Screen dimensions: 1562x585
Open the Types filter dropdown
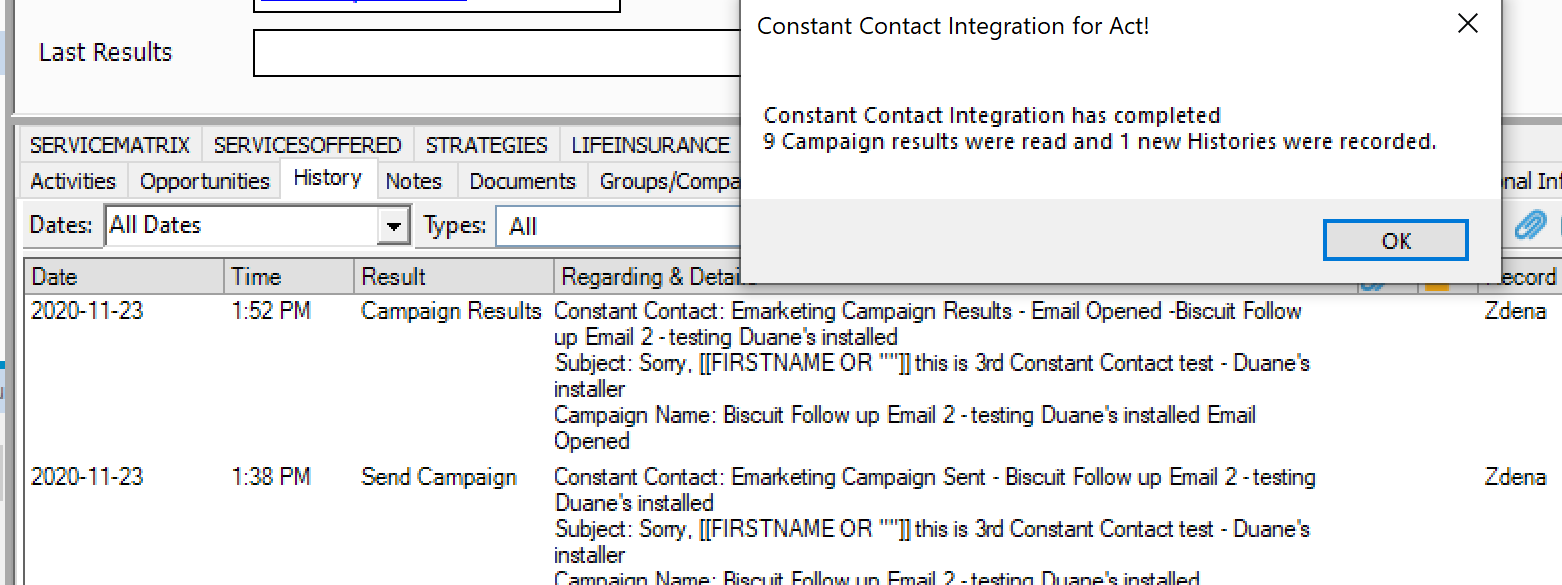(x=618, y=226)
